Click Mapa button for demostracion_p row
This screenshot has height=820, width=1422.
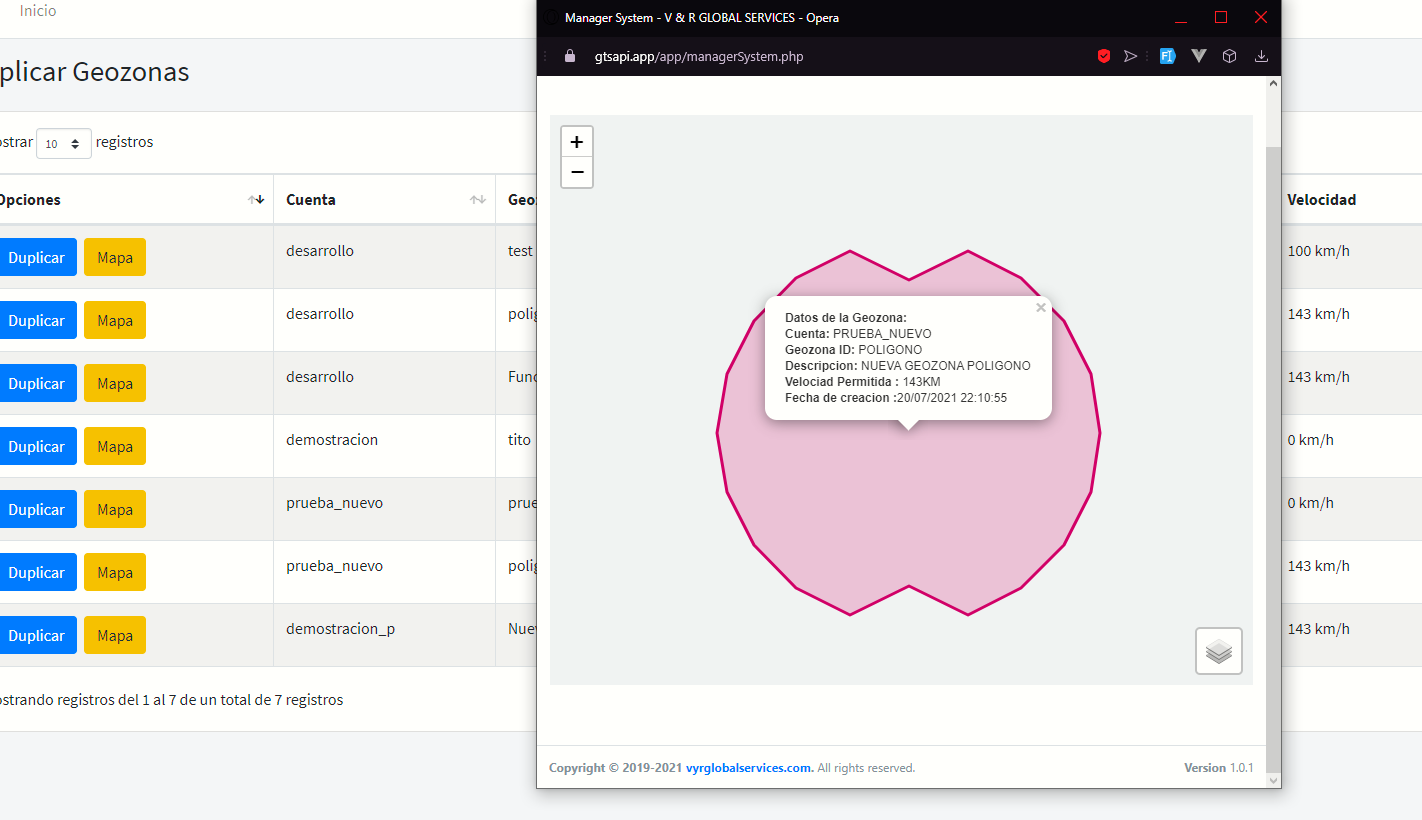click(115, 635)
